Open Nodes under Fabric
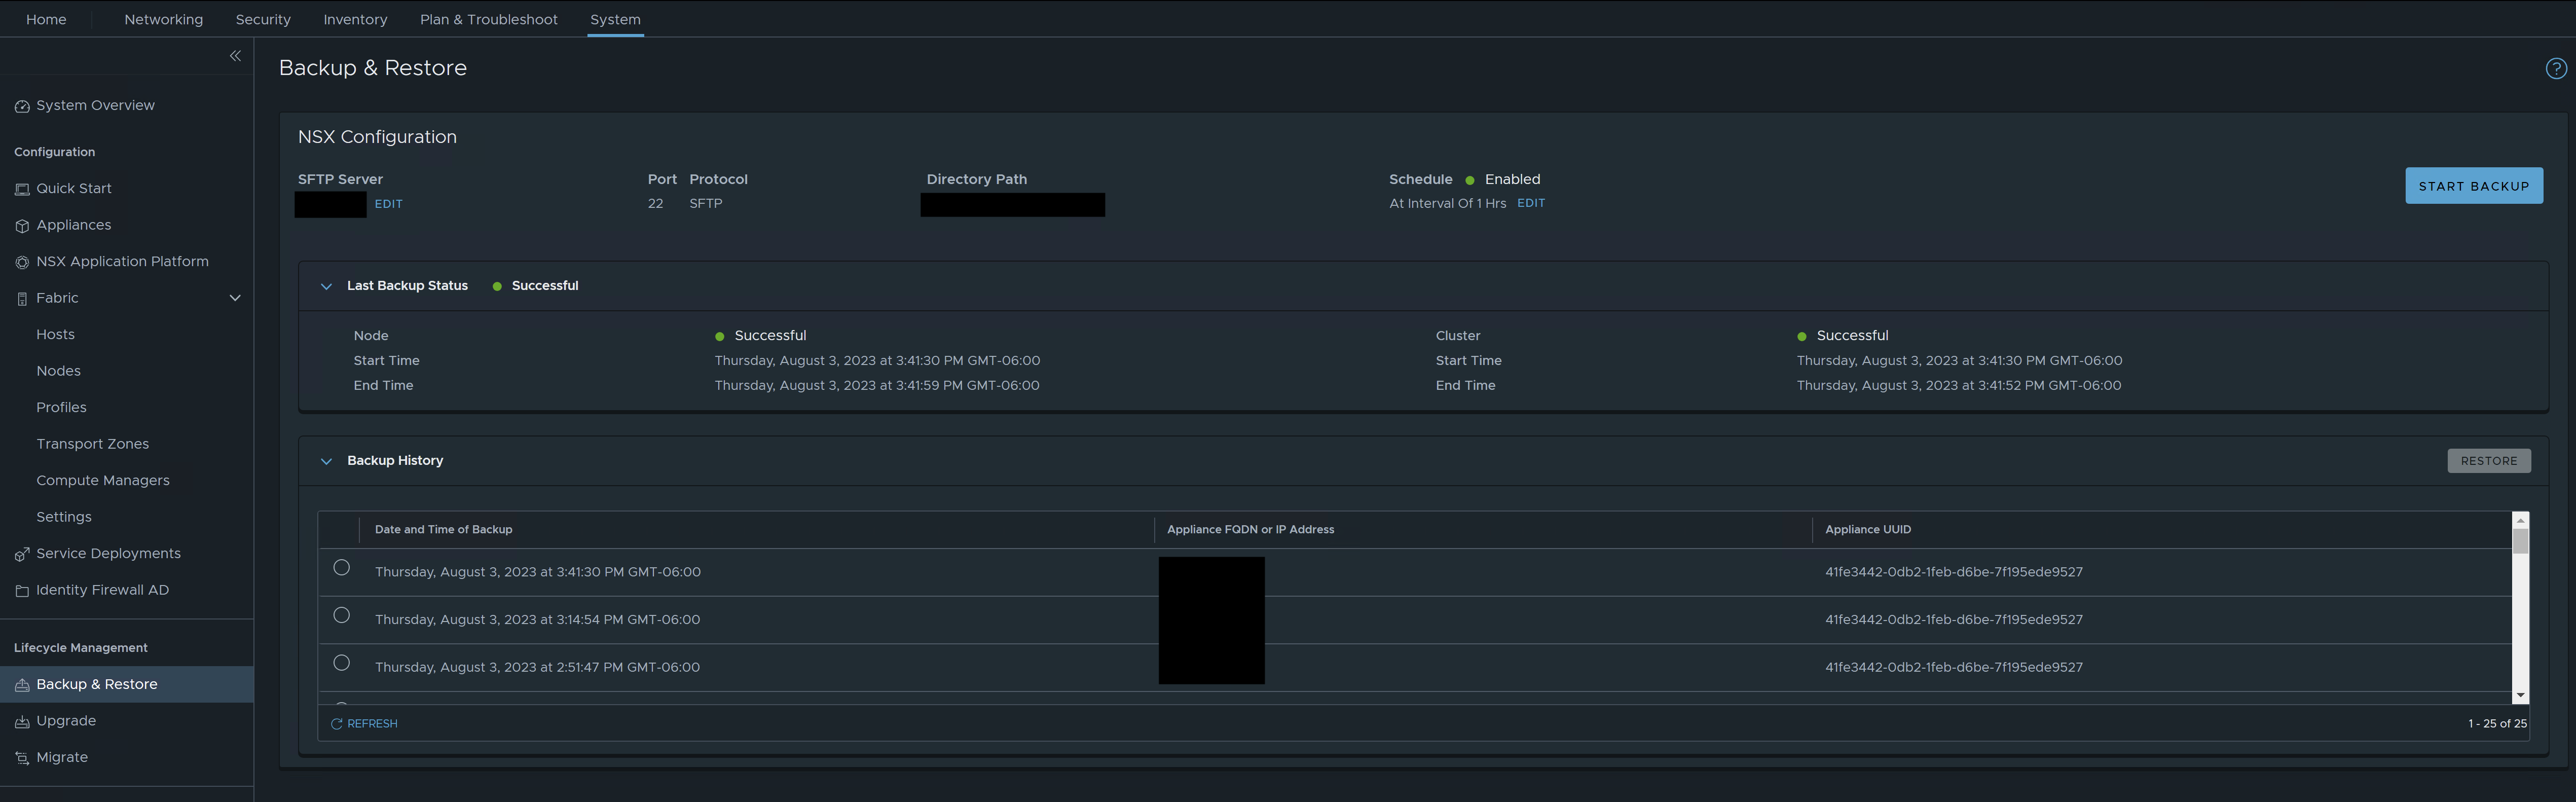The height and width of the screenshot is (802, 2576). point(58,371)
